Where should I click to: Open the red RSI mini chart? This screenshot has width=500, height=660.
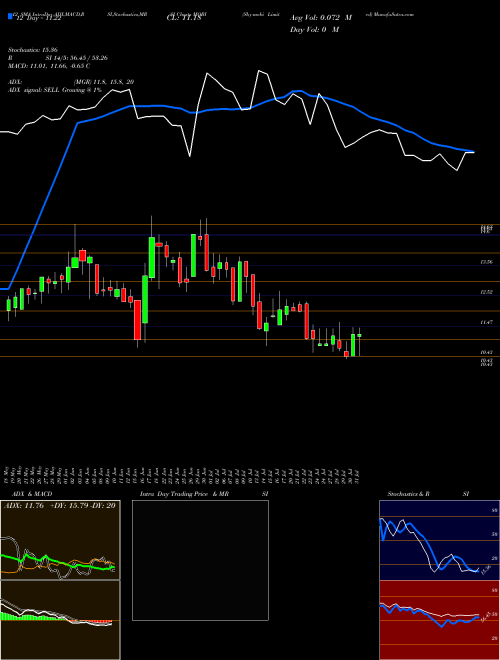439,620
